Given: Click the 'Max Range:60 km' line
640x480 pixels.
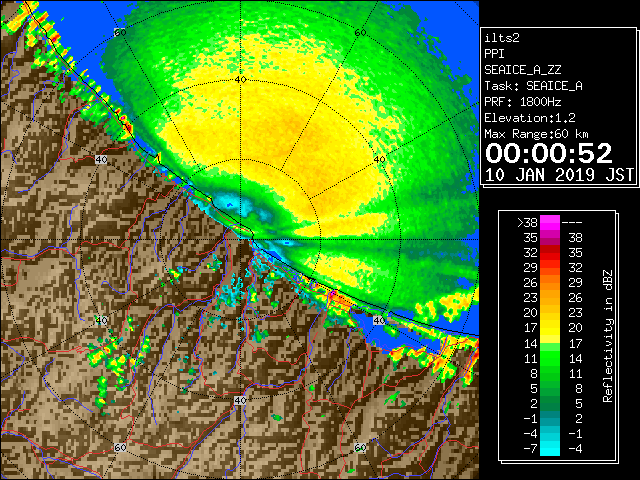Looking at the screenshot, I should click(x=537, y=134).
